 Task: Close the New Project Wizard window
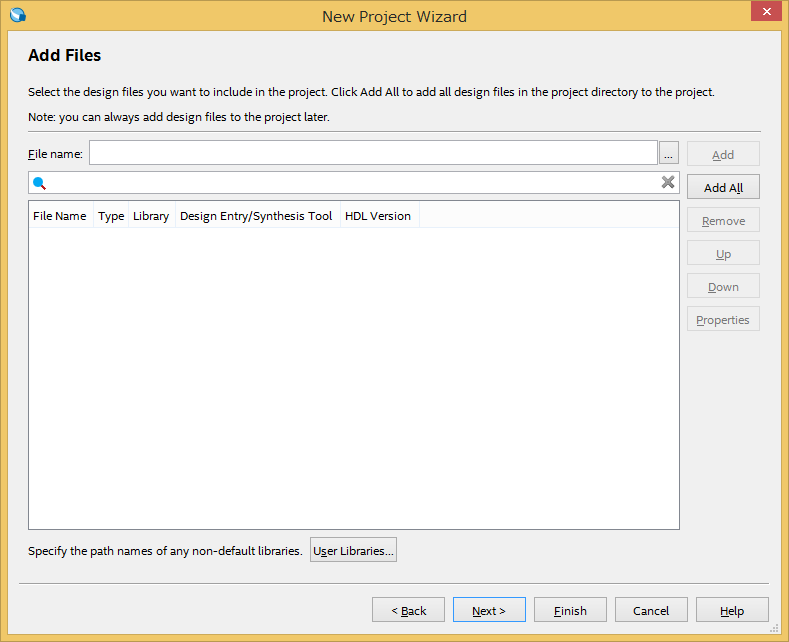click(x=766, y=11)
